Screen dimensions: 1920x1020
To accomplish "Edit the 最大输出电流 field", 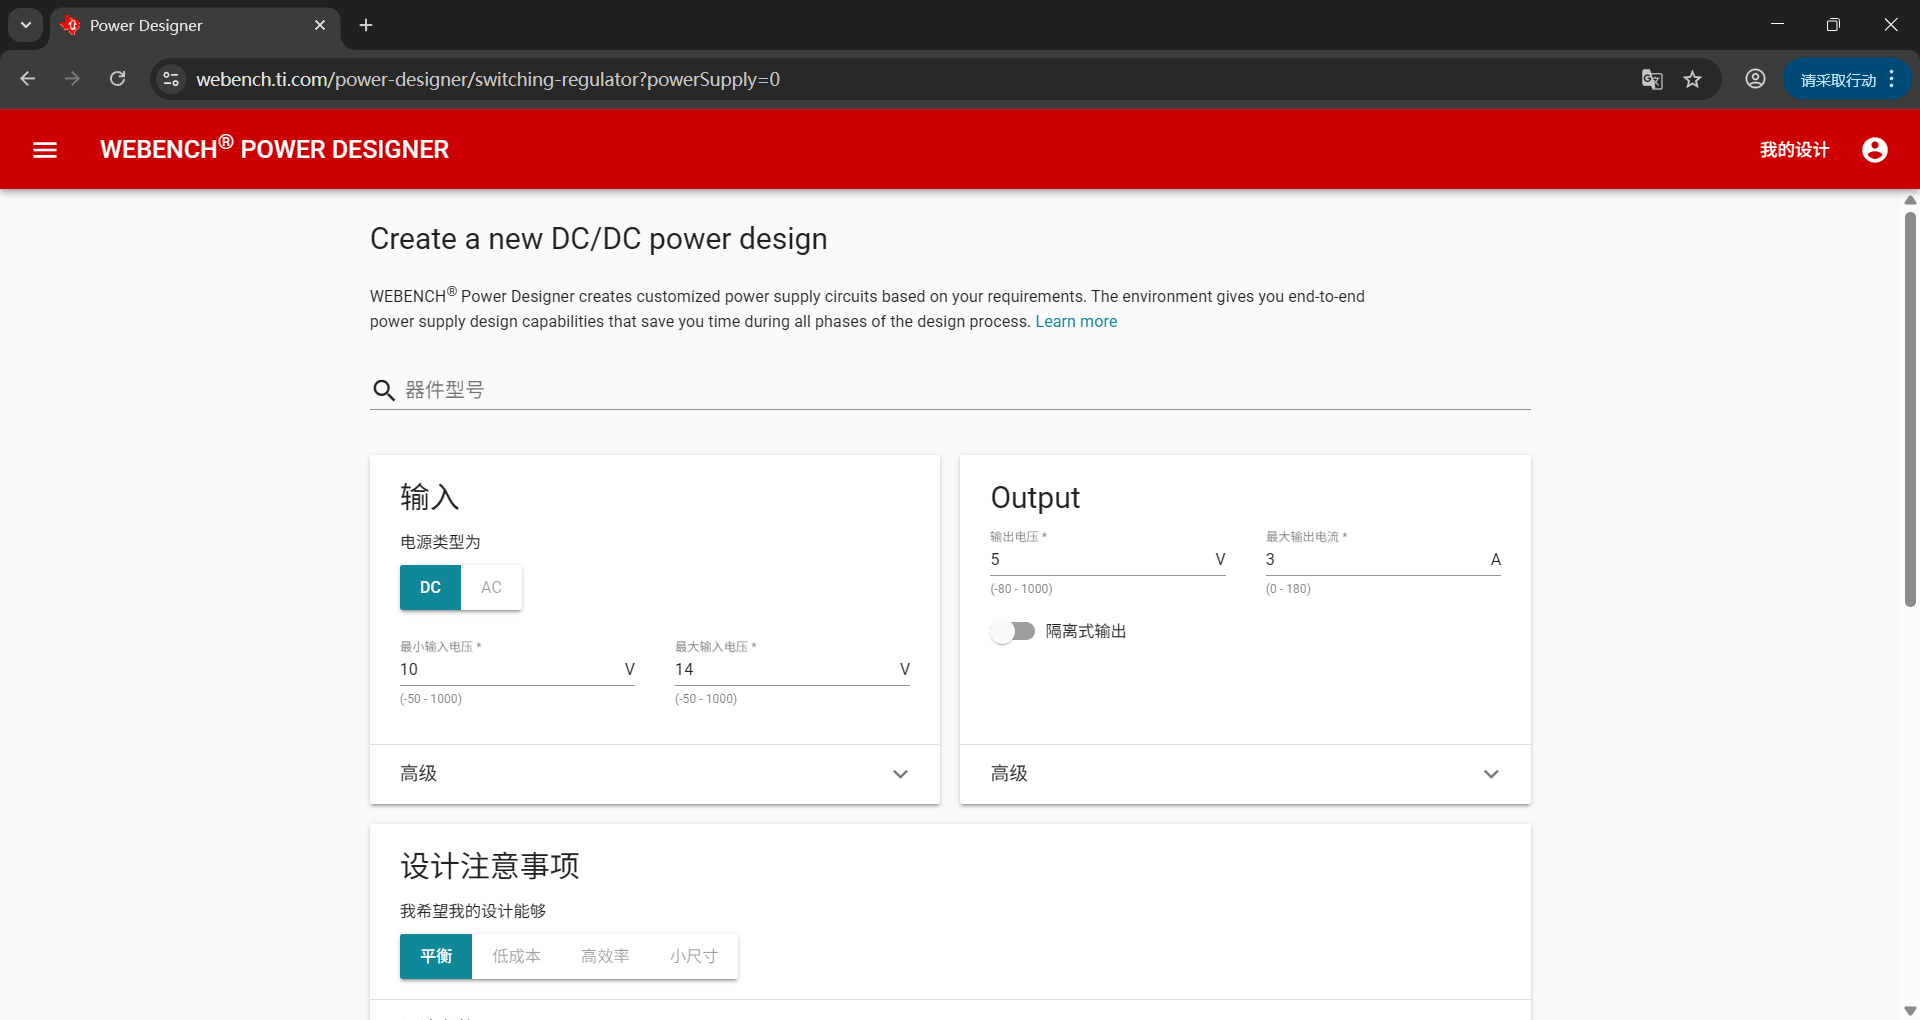I will pos(1383,559).
